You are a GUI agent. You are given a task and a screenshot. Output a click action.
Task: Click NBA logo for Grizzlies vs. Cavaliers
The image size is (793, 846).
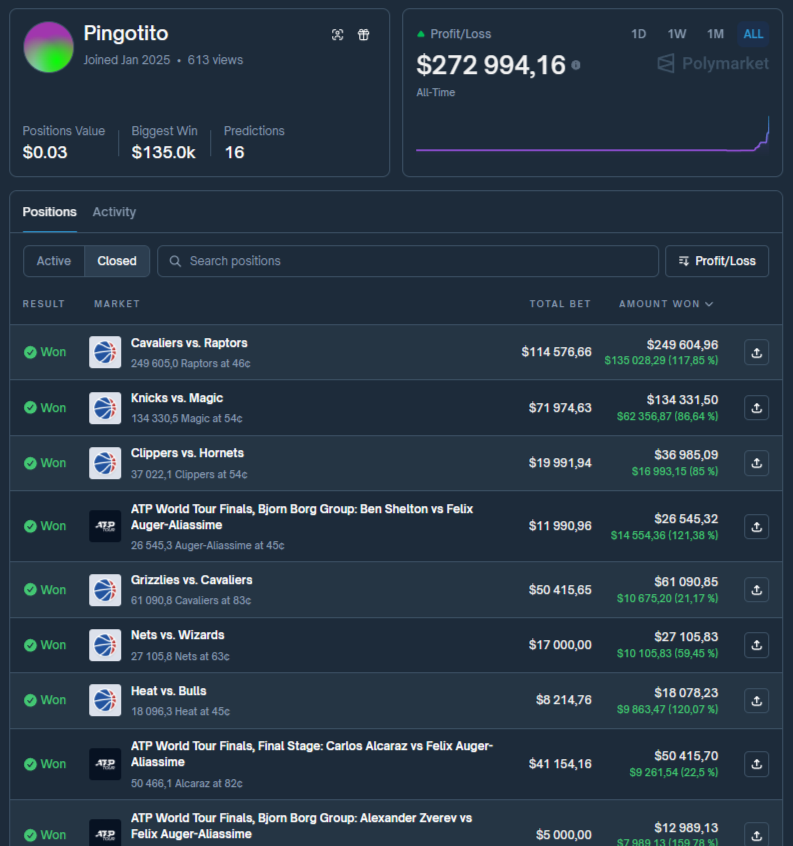105,590
